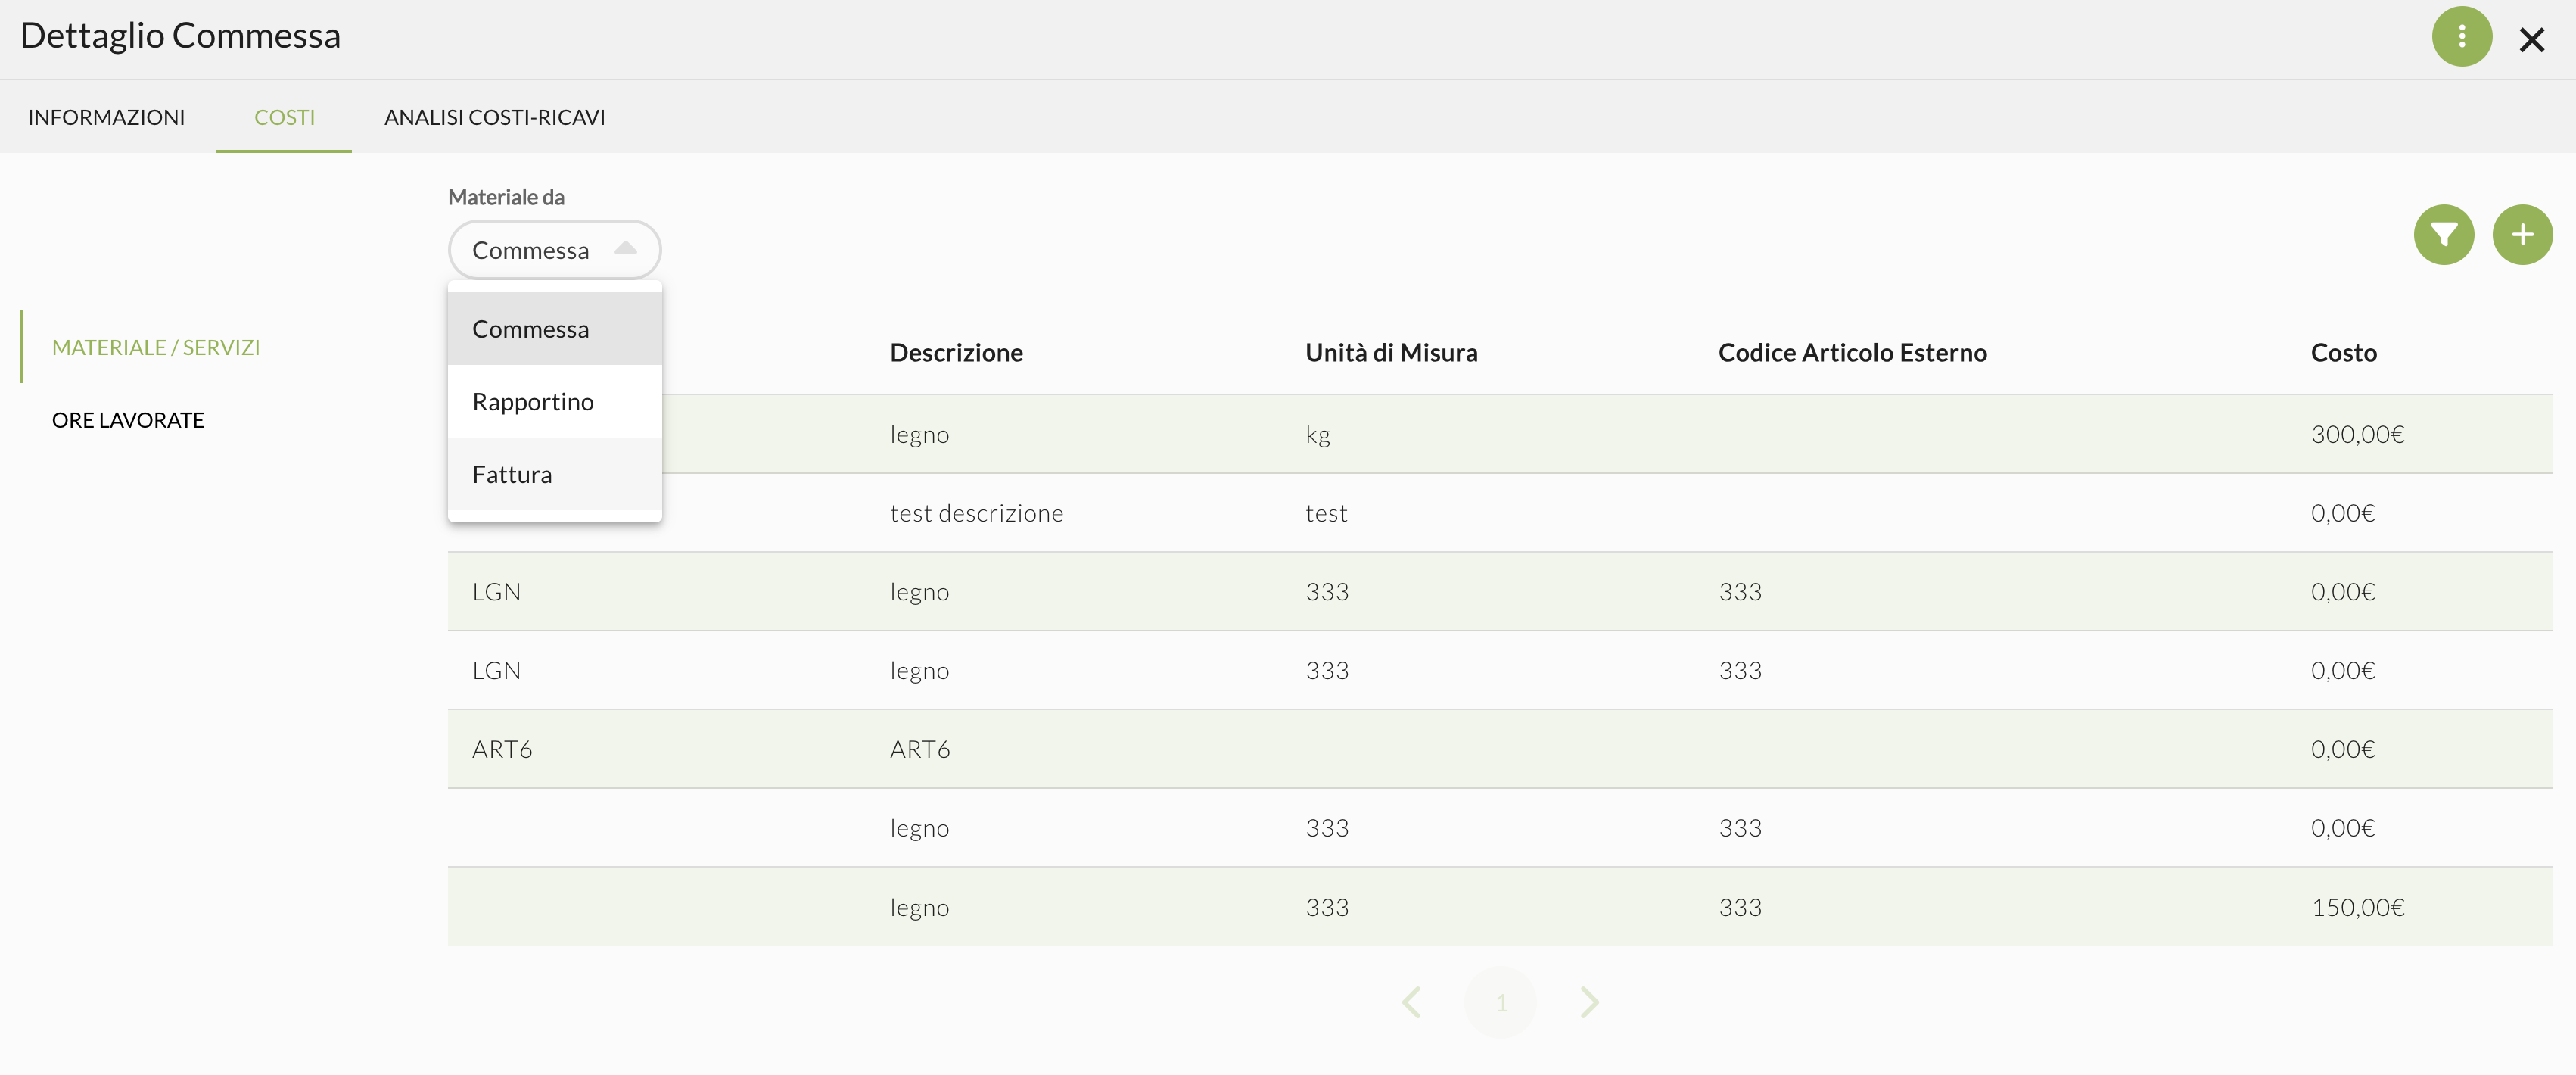Viewport: 2576px width, 1075px height.
Task: Choose Fattura option in dropdown list
Action: [512, 475]
